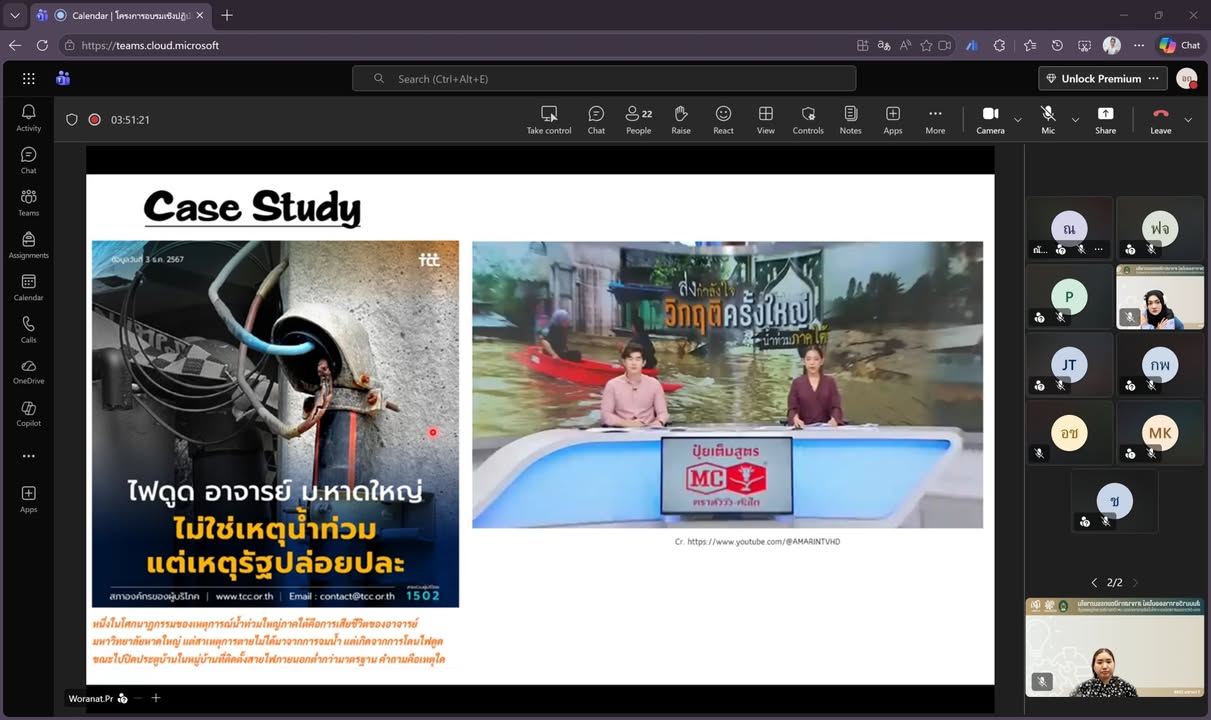Click Take control of shared screen
The width and height of the screenshot is (1211, 720).
pos(549,119)
